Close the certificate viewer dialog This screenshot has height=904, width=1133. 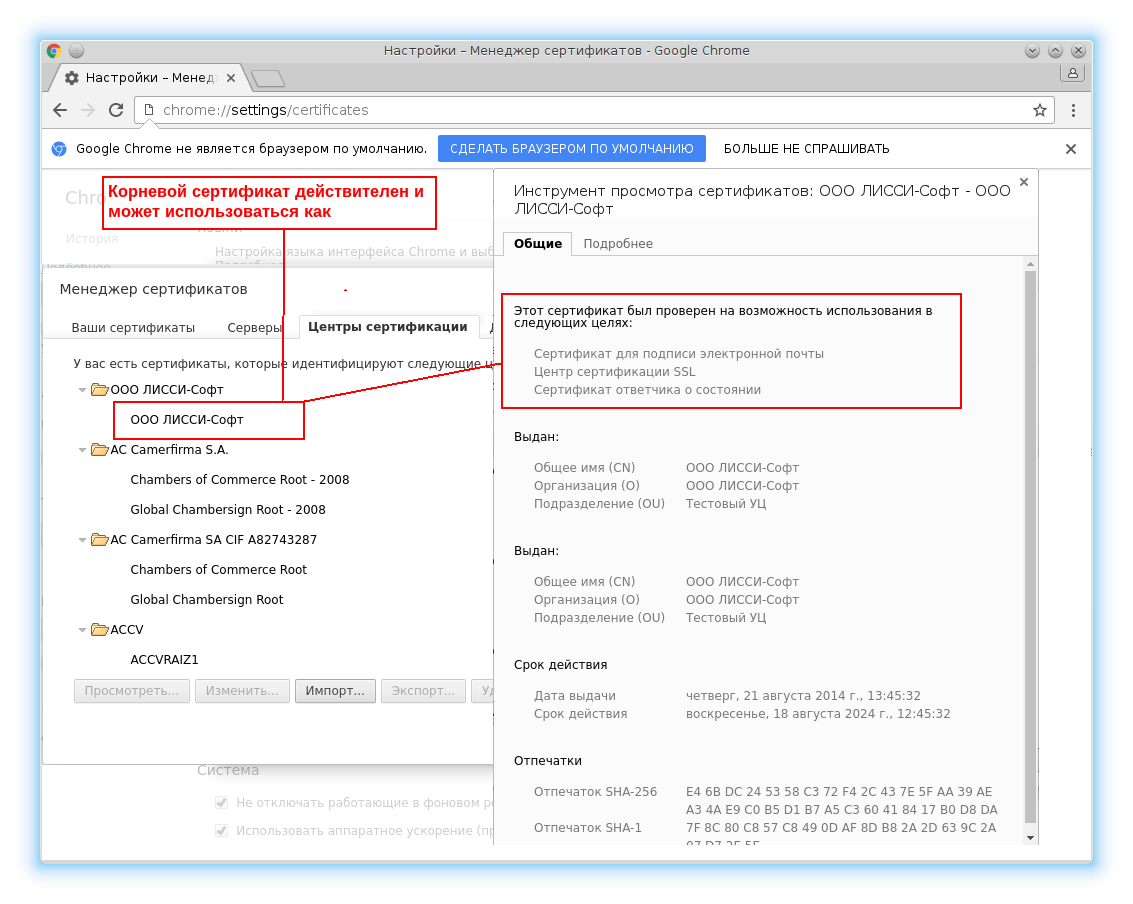[x=1023, y=183]
